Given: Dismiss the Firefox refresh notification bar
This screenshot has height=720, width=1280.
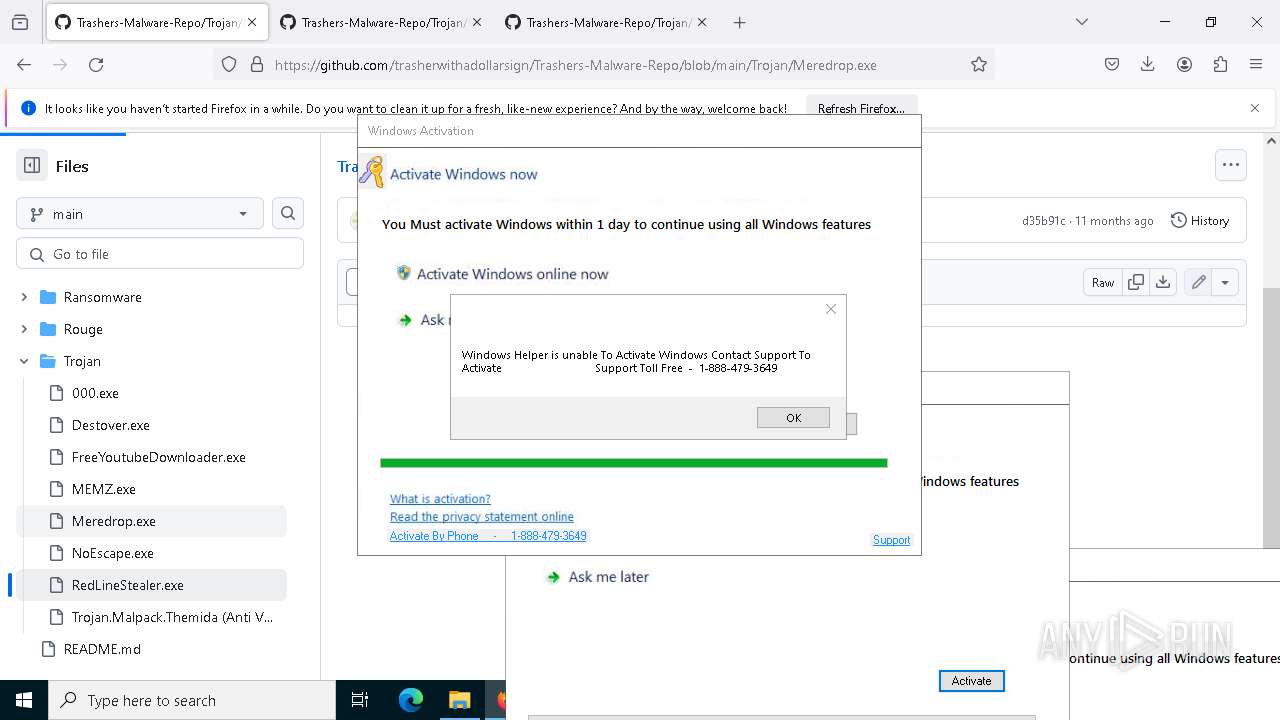Looking at the screenshot, I should pos(1255,108).
